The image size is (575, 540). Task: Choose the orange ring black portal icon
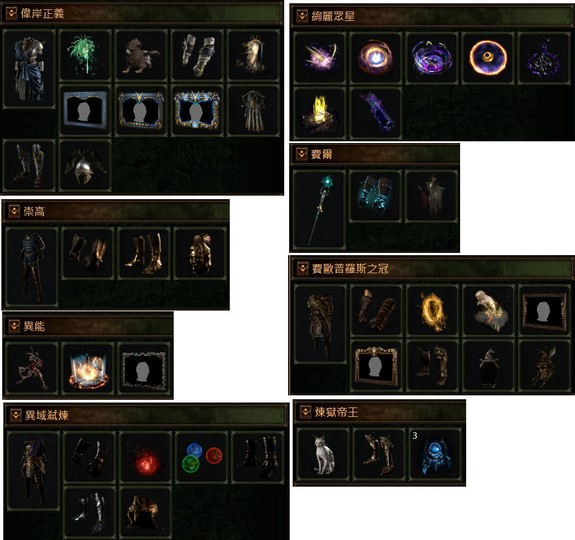point(488,58)
